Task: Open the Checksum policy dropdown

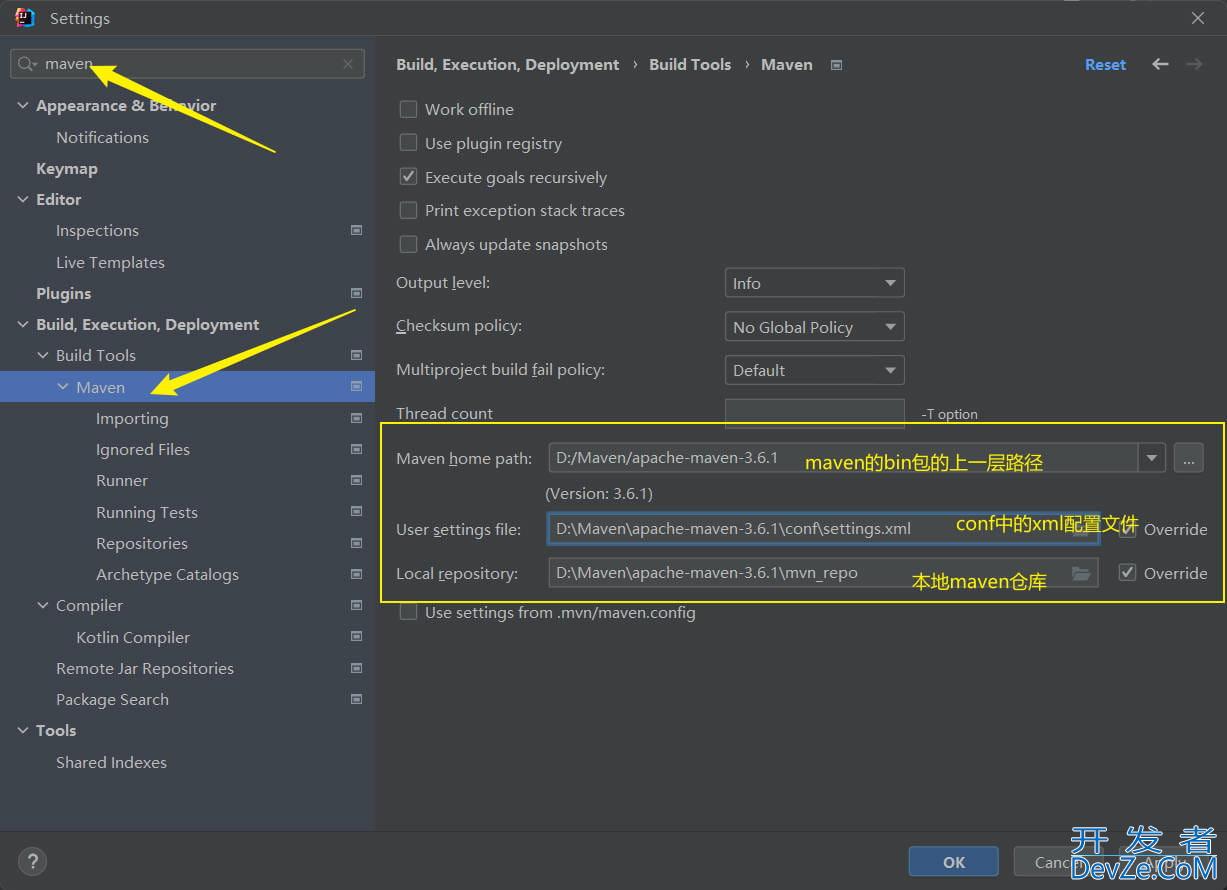Action: coord(814,327)
